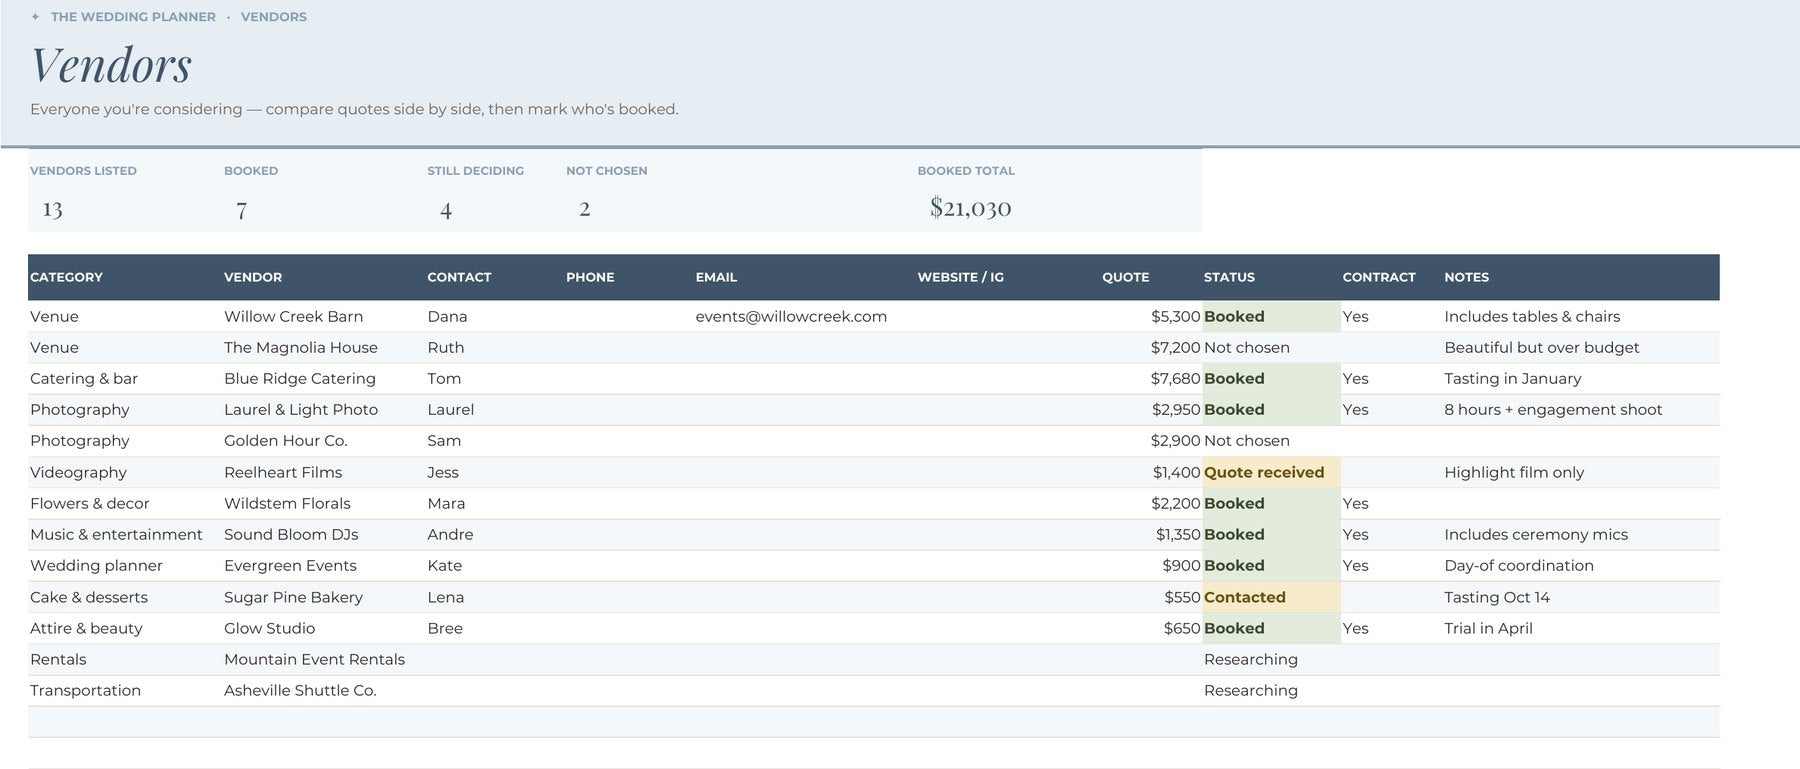
Task: Click the Dana contact cell
Action: tap(447, 316)
